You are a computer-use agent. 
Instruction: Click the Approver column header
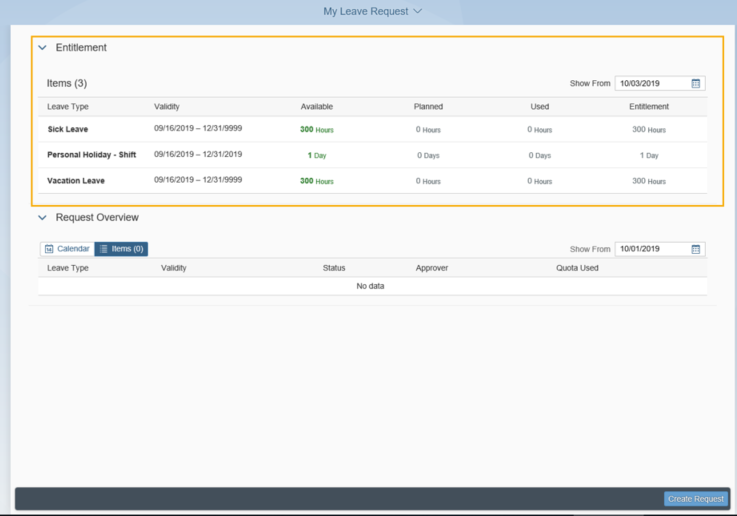click(432, 268)
